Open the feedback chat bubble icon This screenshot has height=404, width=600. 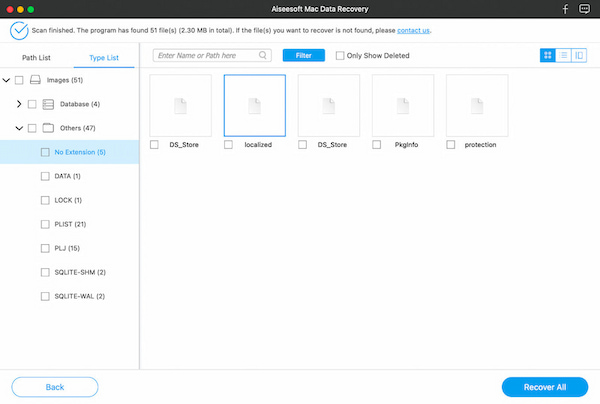585,9
